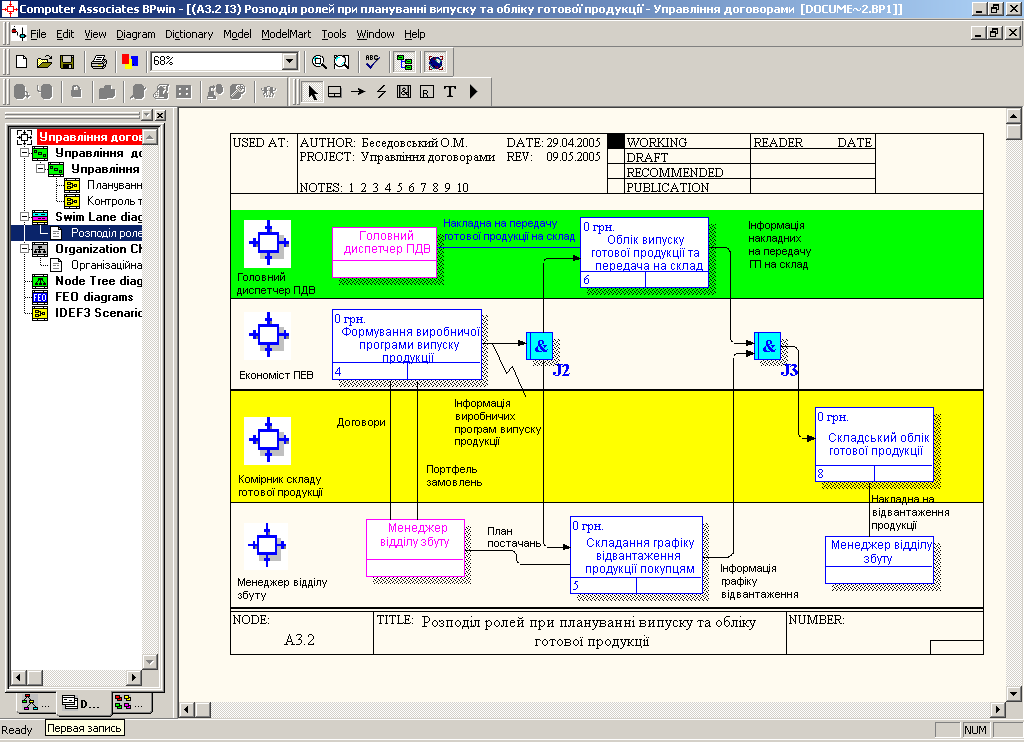1024x742 pixels.
Task: Select activity 4 Формування виробничої програми
Action: [x=407, y=344]
